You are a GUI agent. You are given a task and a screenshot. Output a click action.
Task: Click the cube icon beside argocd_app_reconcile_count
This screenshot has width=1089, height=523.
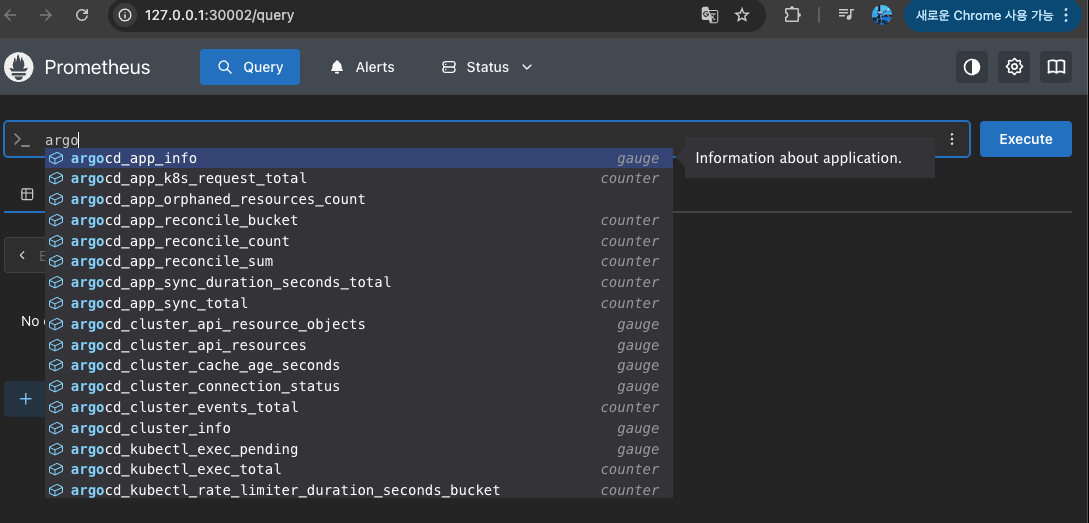tap(56, 241)
